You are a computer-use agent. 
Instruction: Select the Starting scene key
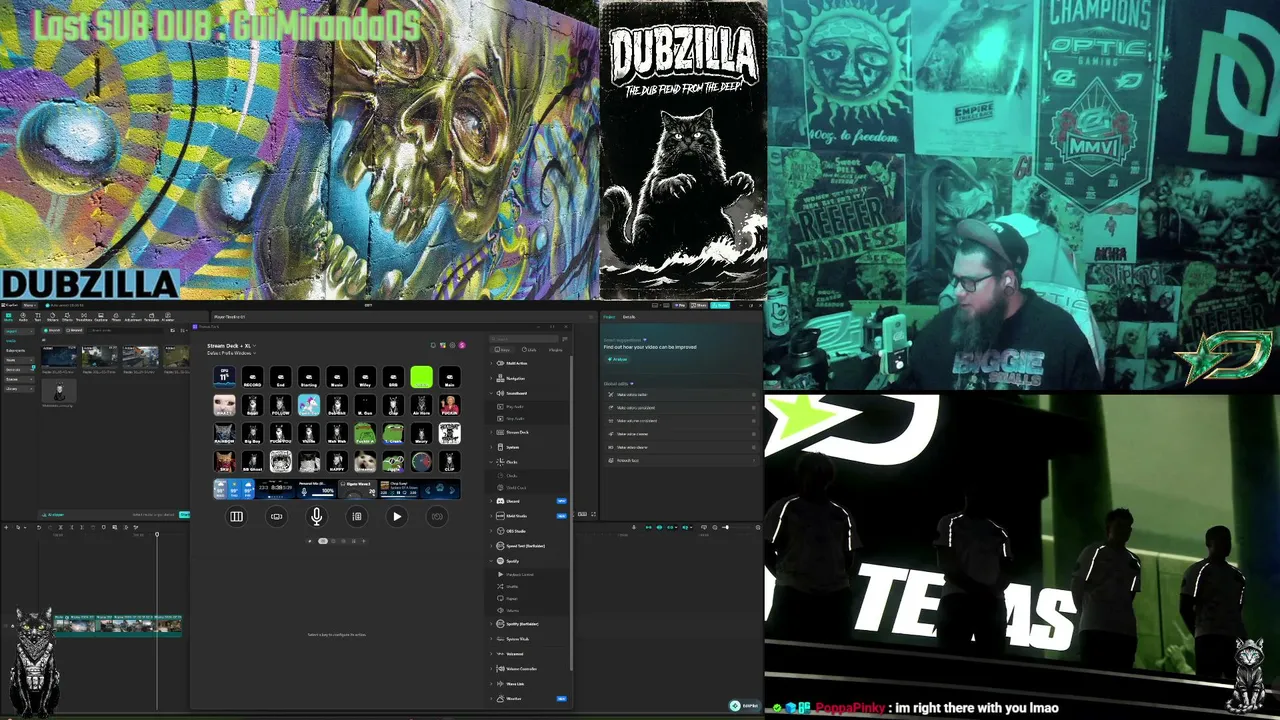[x=308, y=377]
